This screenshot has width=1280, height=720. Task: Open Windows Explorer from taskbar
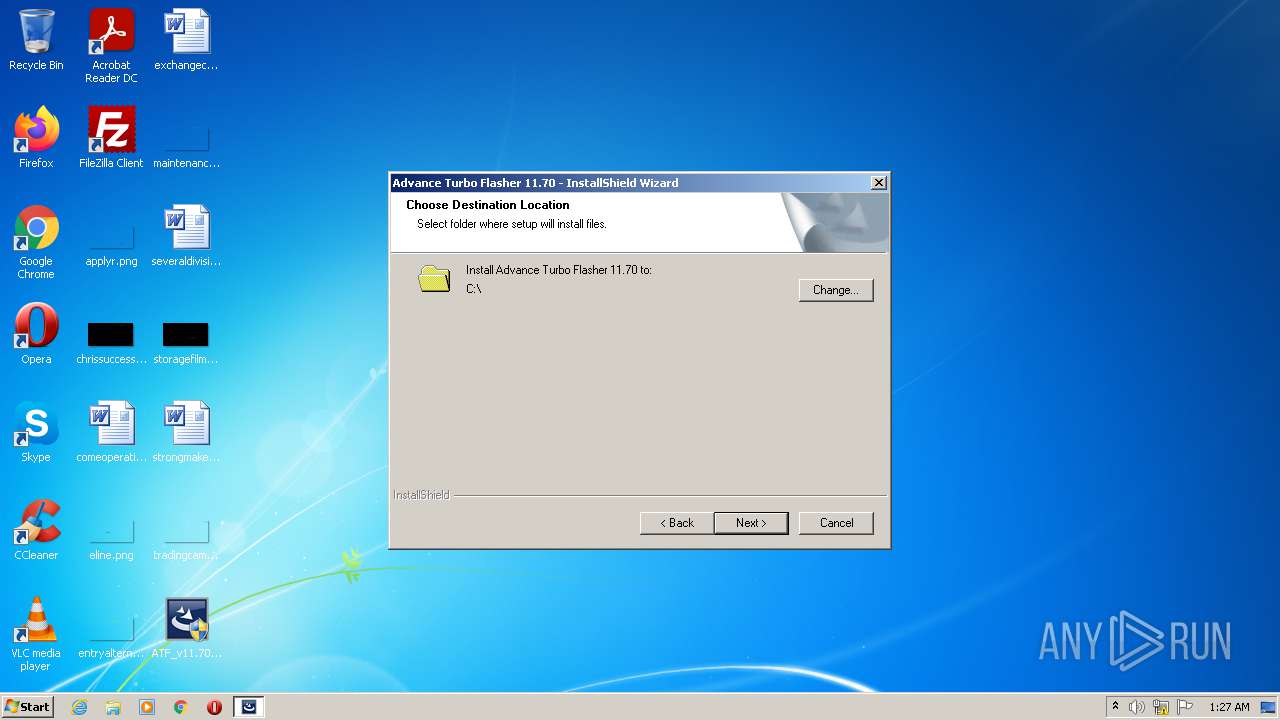tap(113, 707)
